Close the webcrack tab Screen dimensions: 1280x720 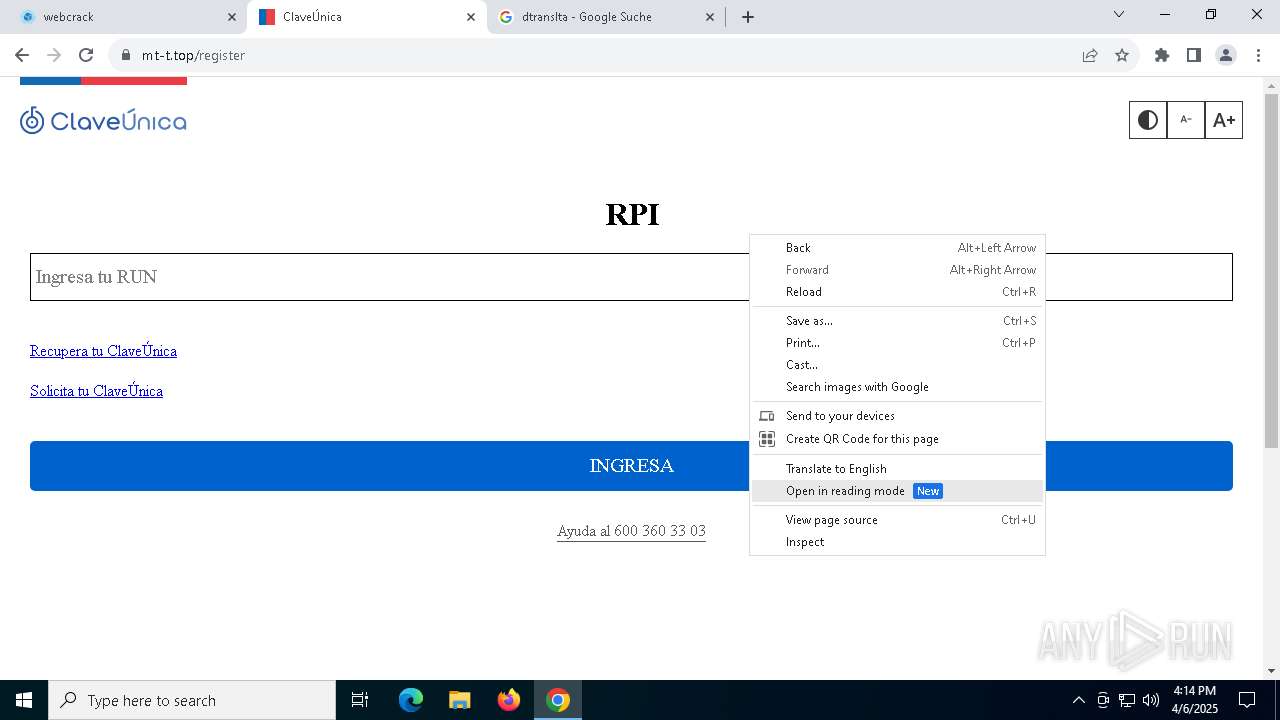pyautogui.click(x=232, y=17)
